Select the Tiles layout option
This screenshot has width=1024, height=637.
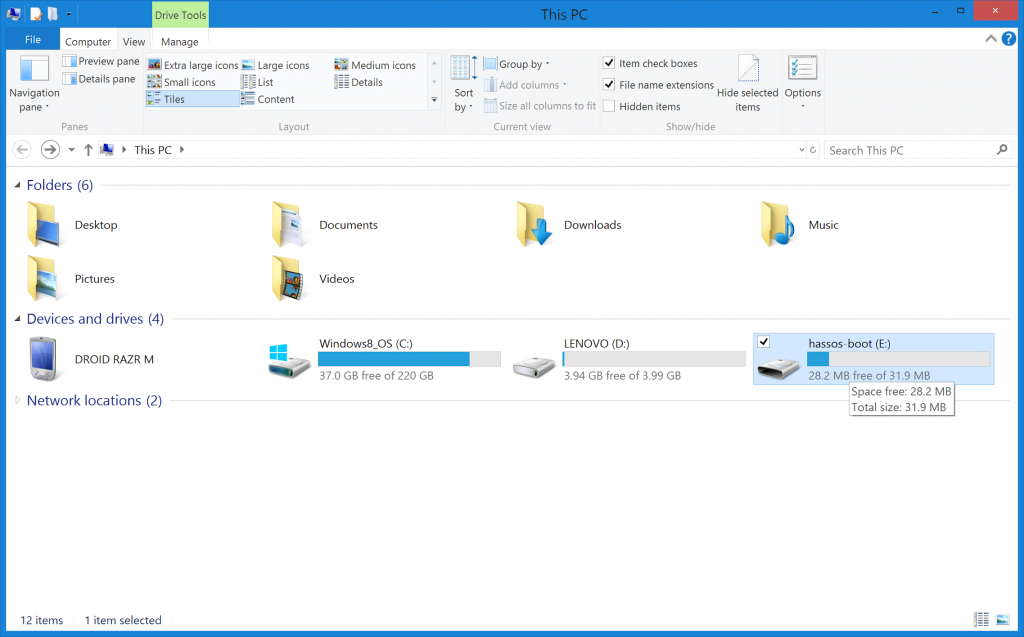(x=193, y=99)
